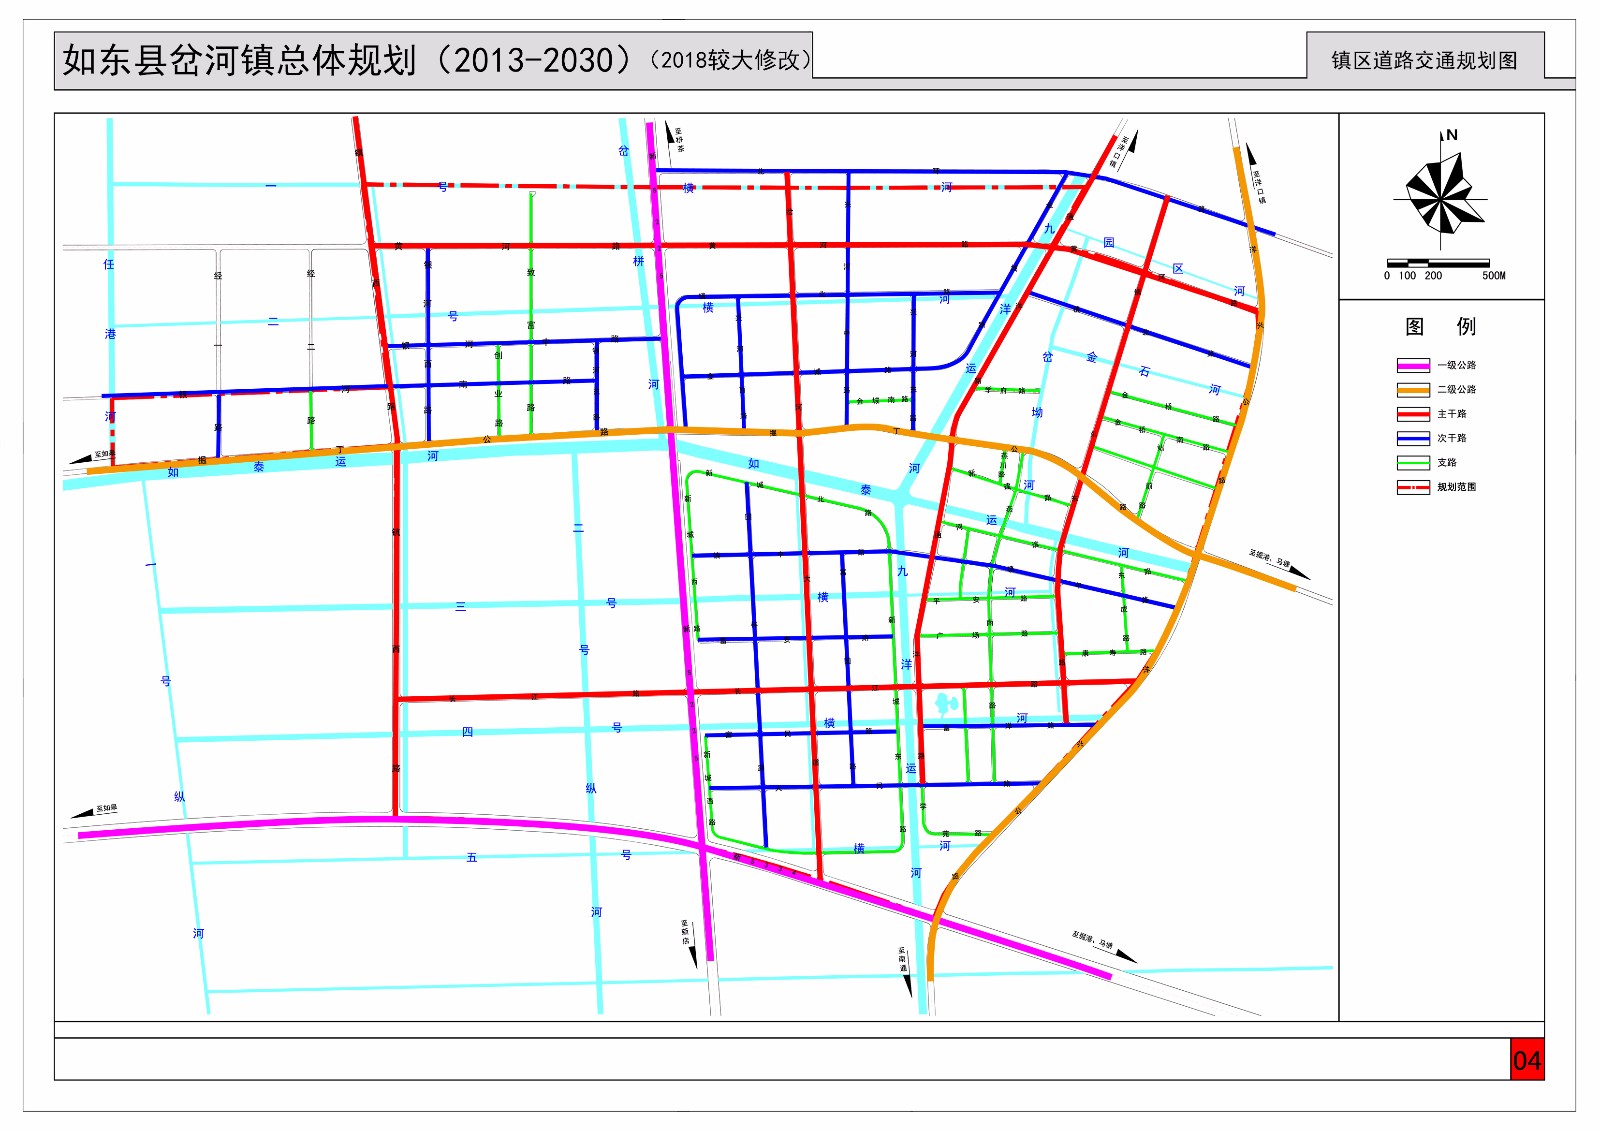Click the 至栟茶 direction arrow at top
This screenshot has height=1130, width=1600.
click(x=670, y=133)
